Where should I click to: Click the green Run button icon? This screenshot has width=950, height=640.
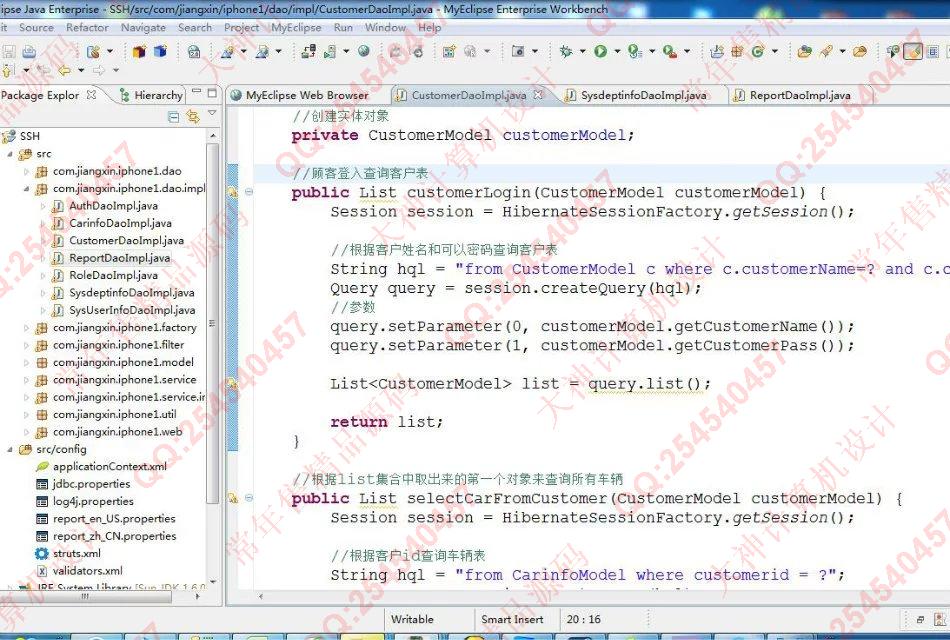600,52
